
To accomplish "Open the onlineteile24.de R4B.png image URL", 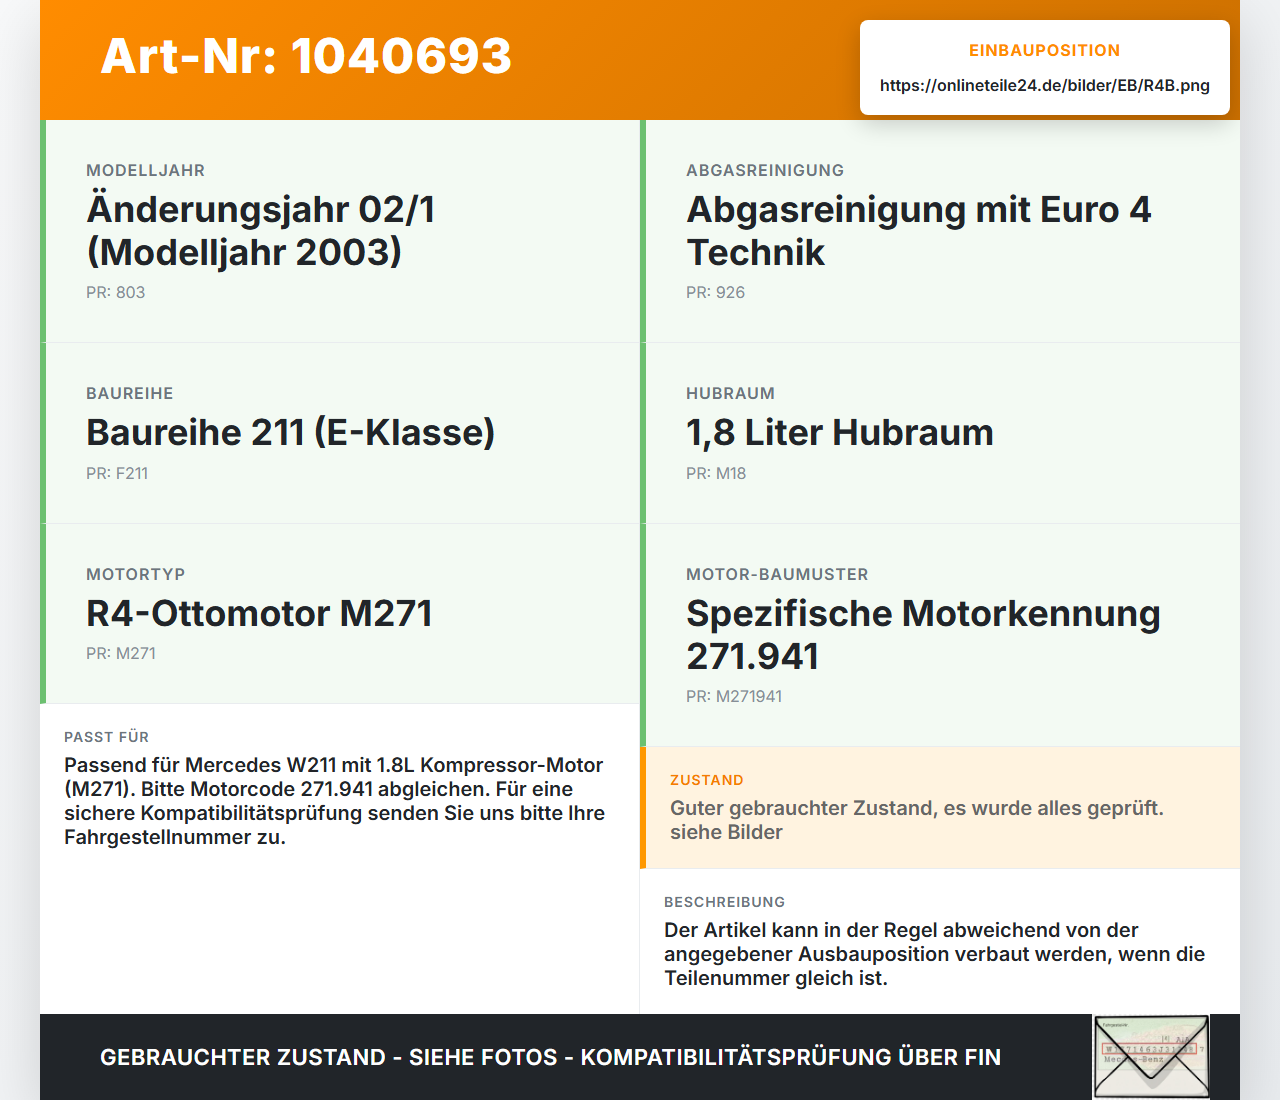I will coord(1045,85).
